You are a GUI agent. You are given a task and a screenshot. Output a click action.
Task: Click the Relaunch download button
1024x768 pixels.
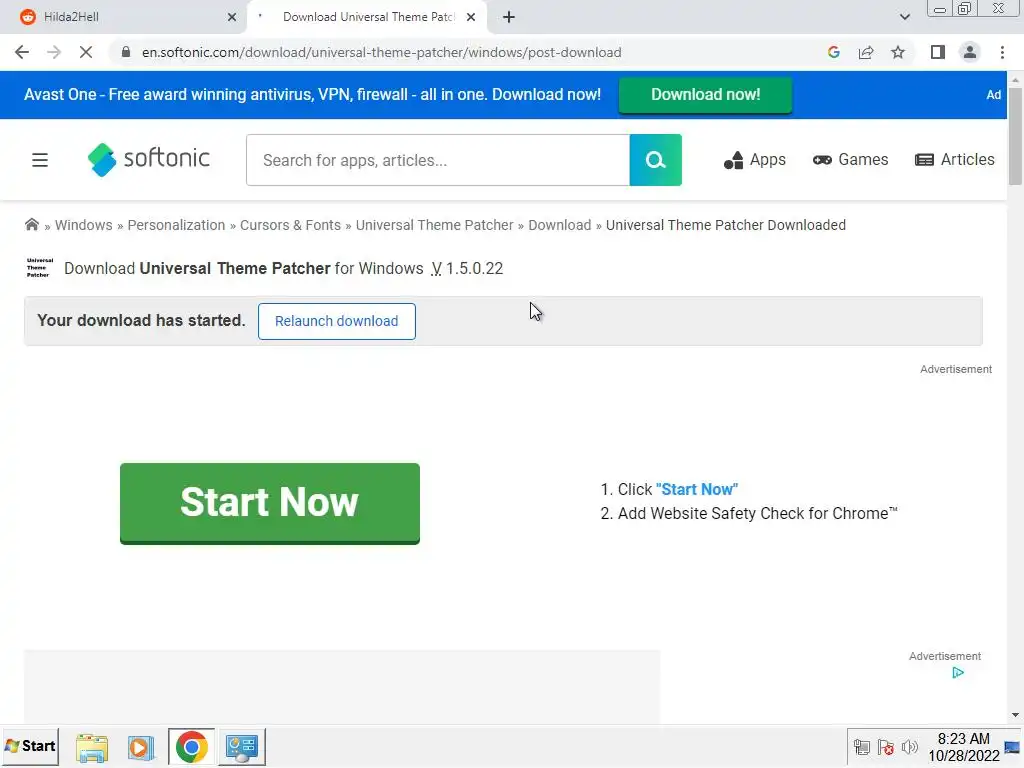(x=336, y=321)
